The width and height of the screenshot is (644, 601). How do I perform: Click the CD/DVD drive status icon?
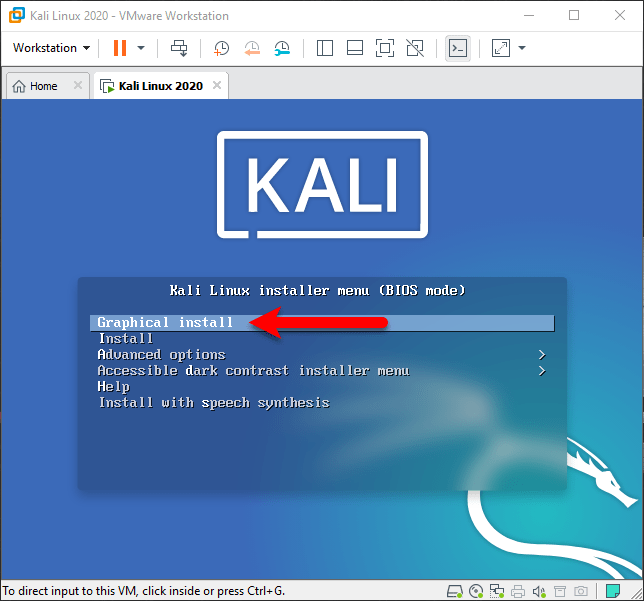pos(476,592)
